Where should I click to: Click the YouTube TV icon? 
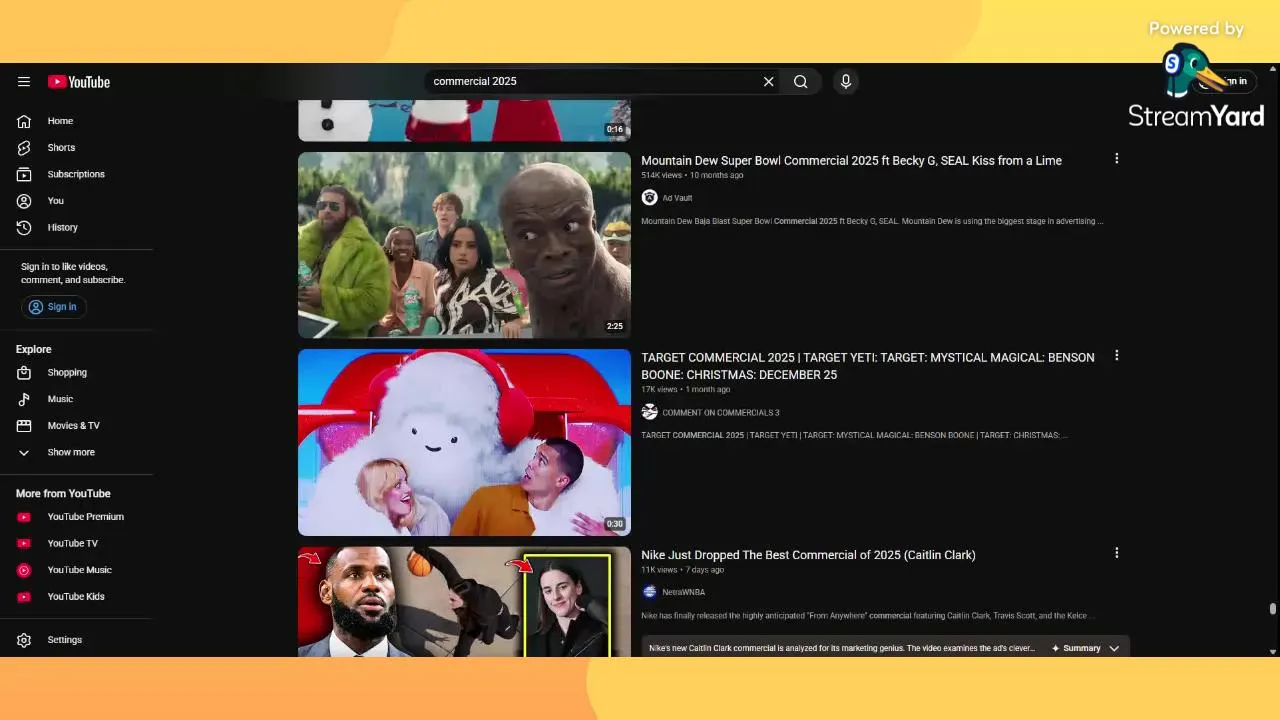point(24,544)
